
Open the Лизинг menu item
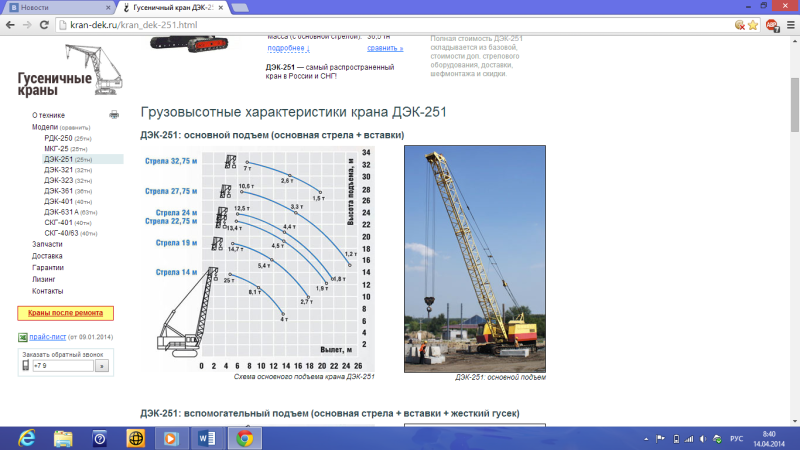(43, 280)
